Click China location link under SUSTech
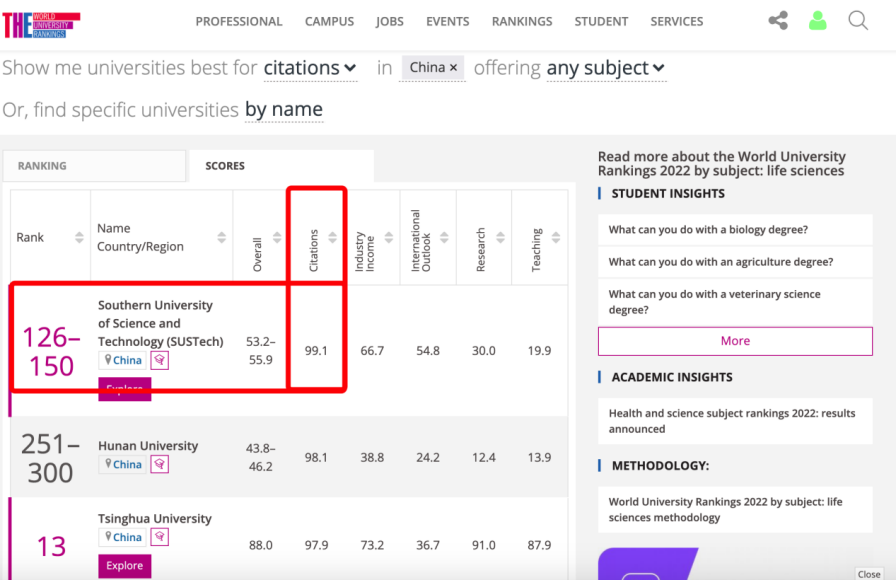The image size is (896, 580). (x=122, y=360)
